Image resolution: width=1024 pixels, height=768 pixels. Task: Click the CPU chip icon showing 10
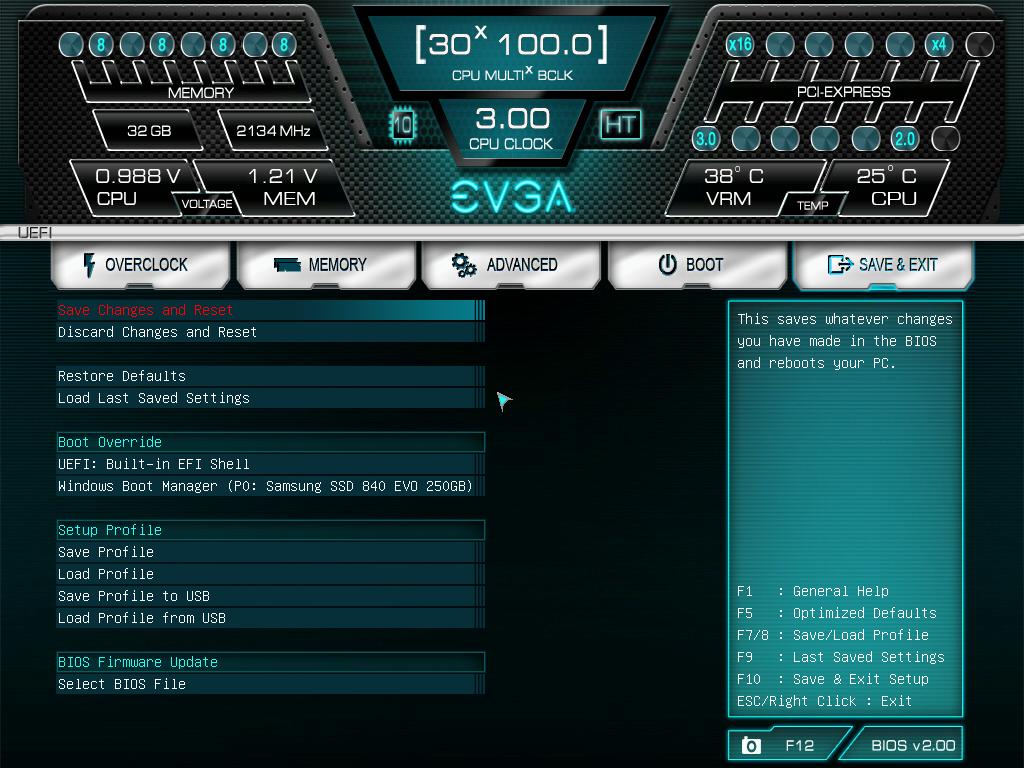403,125
